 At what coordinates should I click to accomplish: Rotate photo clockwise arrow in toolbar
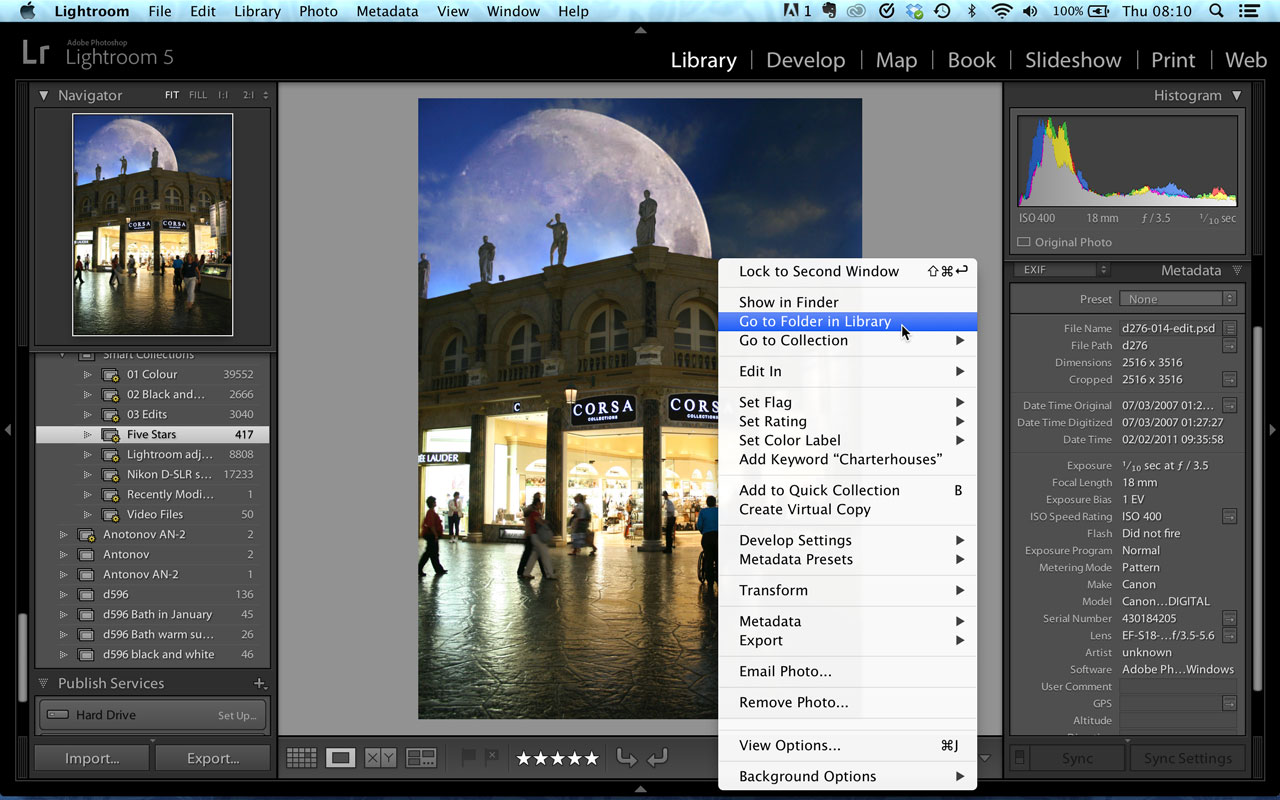coord(657,758)
